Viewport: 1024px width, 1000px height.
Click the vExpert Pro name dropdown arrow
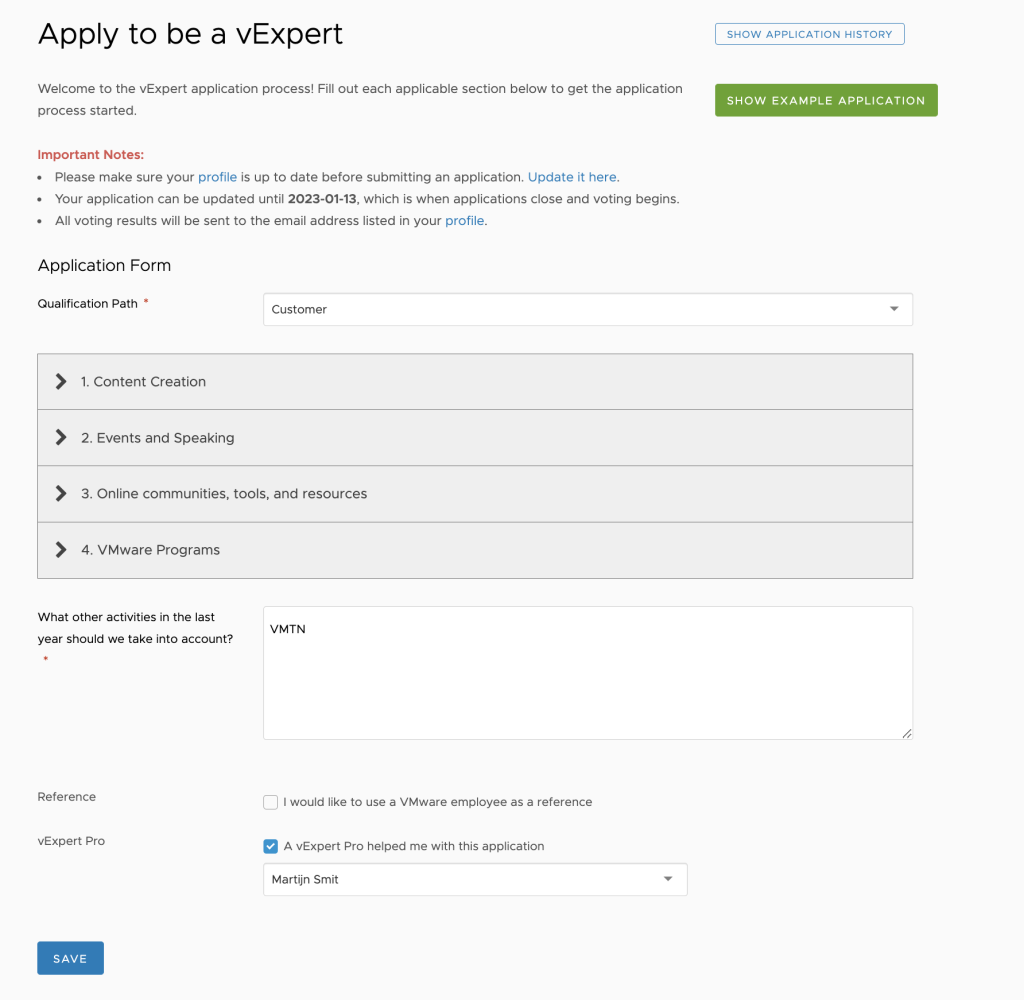[x=668, y=879]
